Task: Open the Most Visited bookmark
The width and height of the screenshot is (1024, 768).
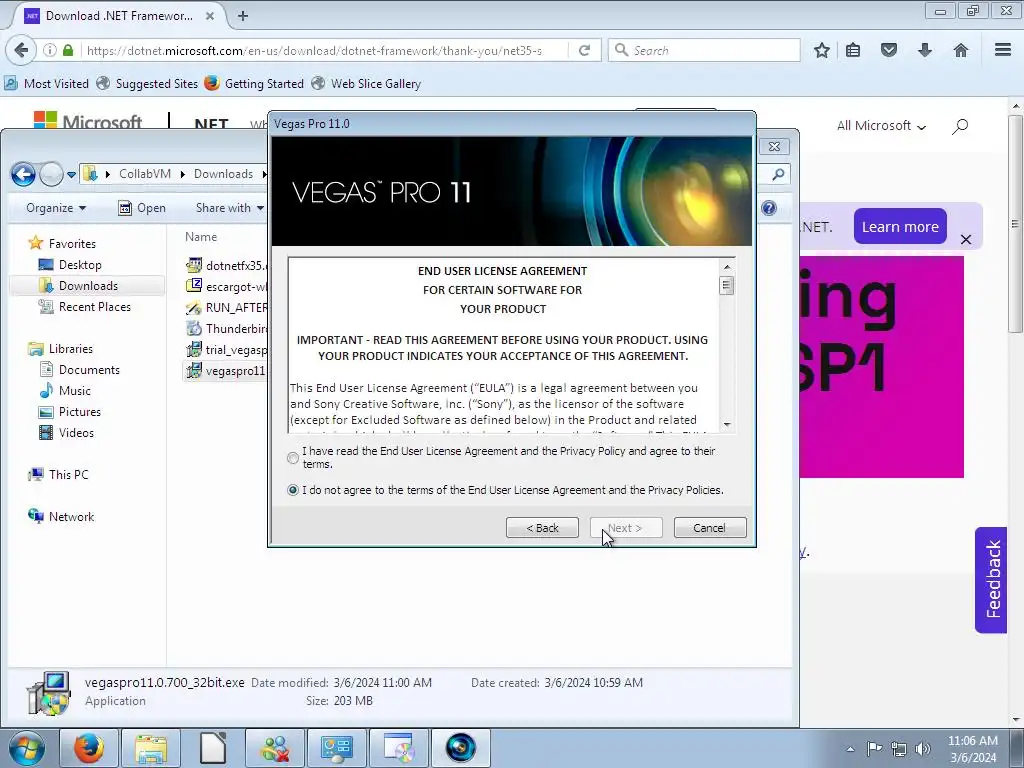Action: pyautogui.click(x=46, y=84)
